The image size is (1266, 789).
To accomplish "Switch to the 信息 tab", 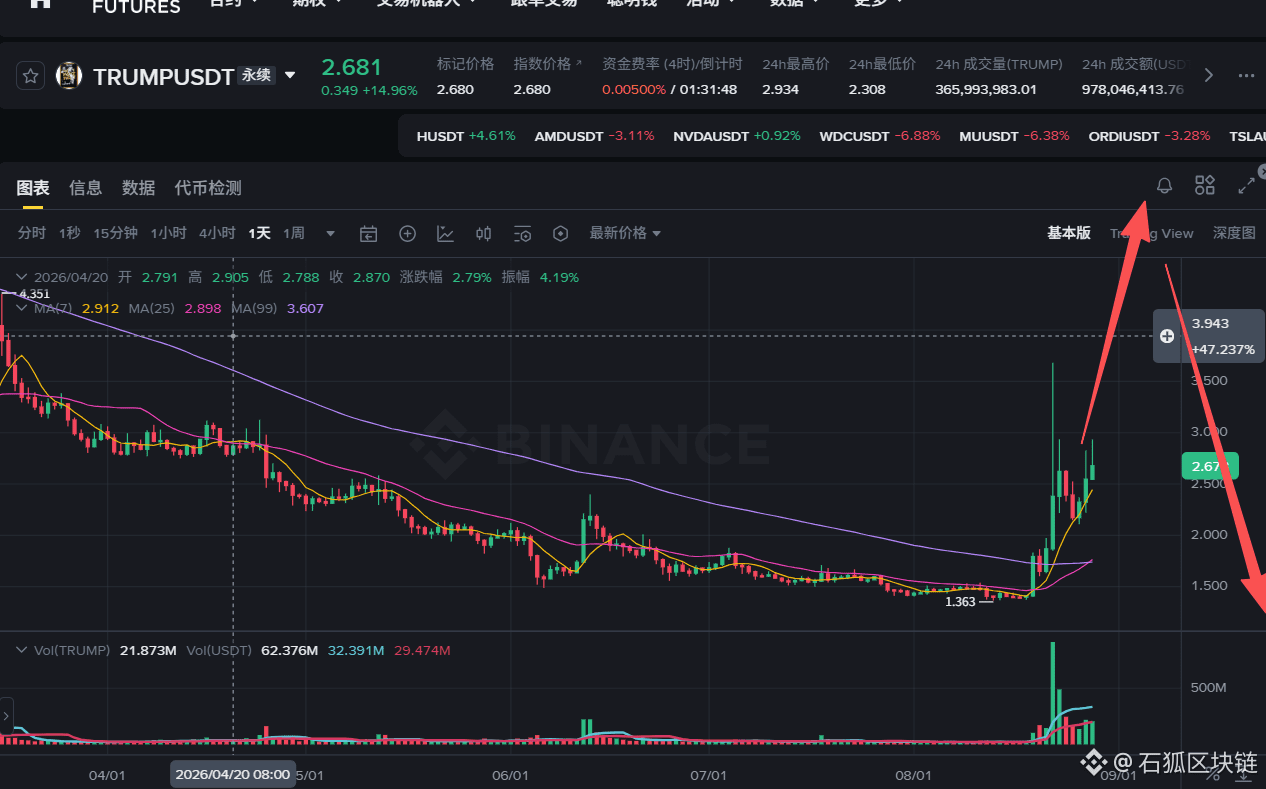I will click(x=86, y=188).
